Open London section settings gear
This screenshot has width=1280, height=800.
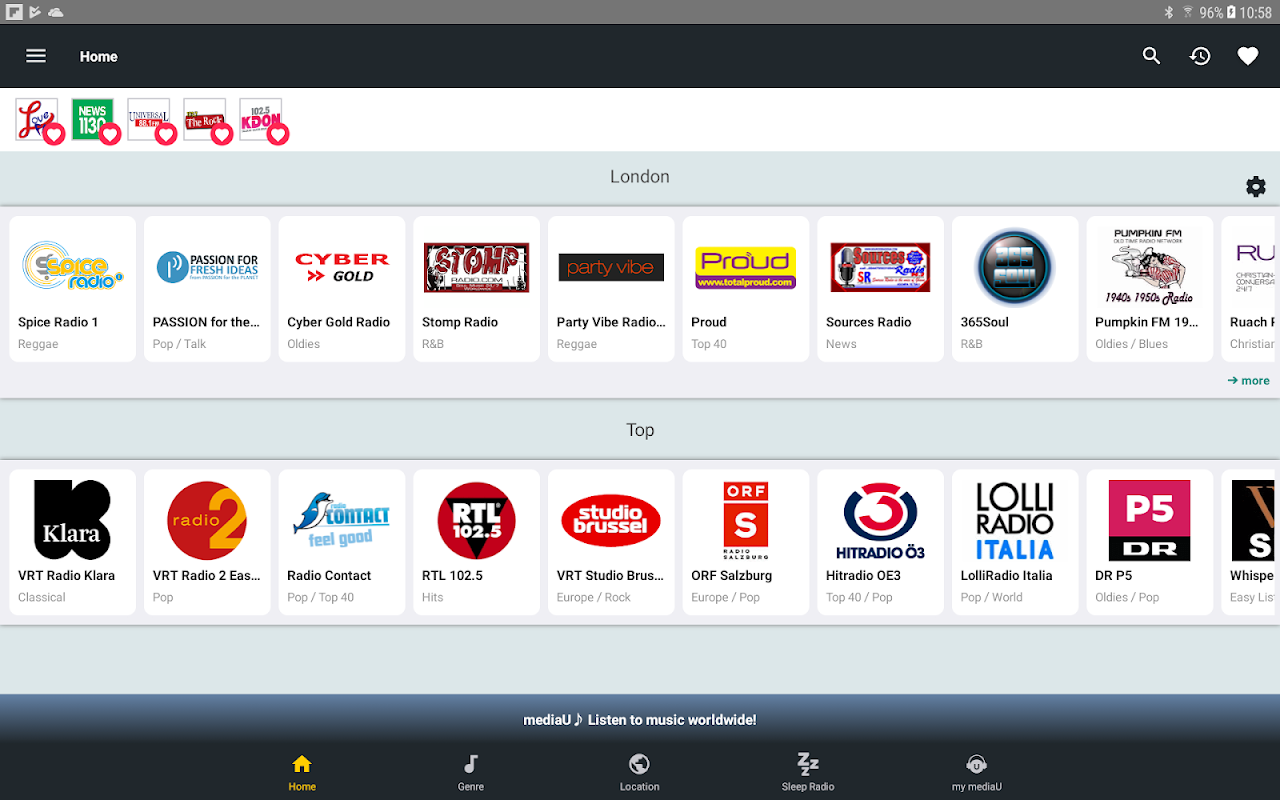(x=1256, y=186)
